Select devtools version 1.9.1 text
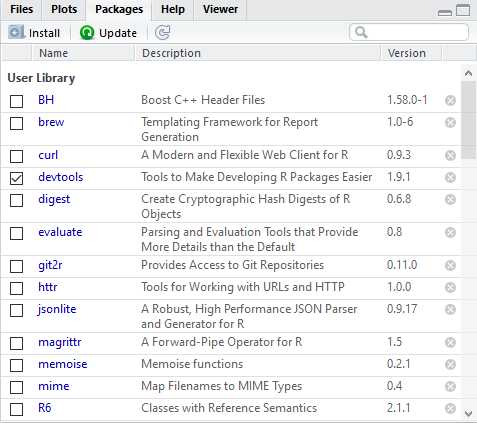This screenshot has width=477, height=423. click(x=399, y=177)
